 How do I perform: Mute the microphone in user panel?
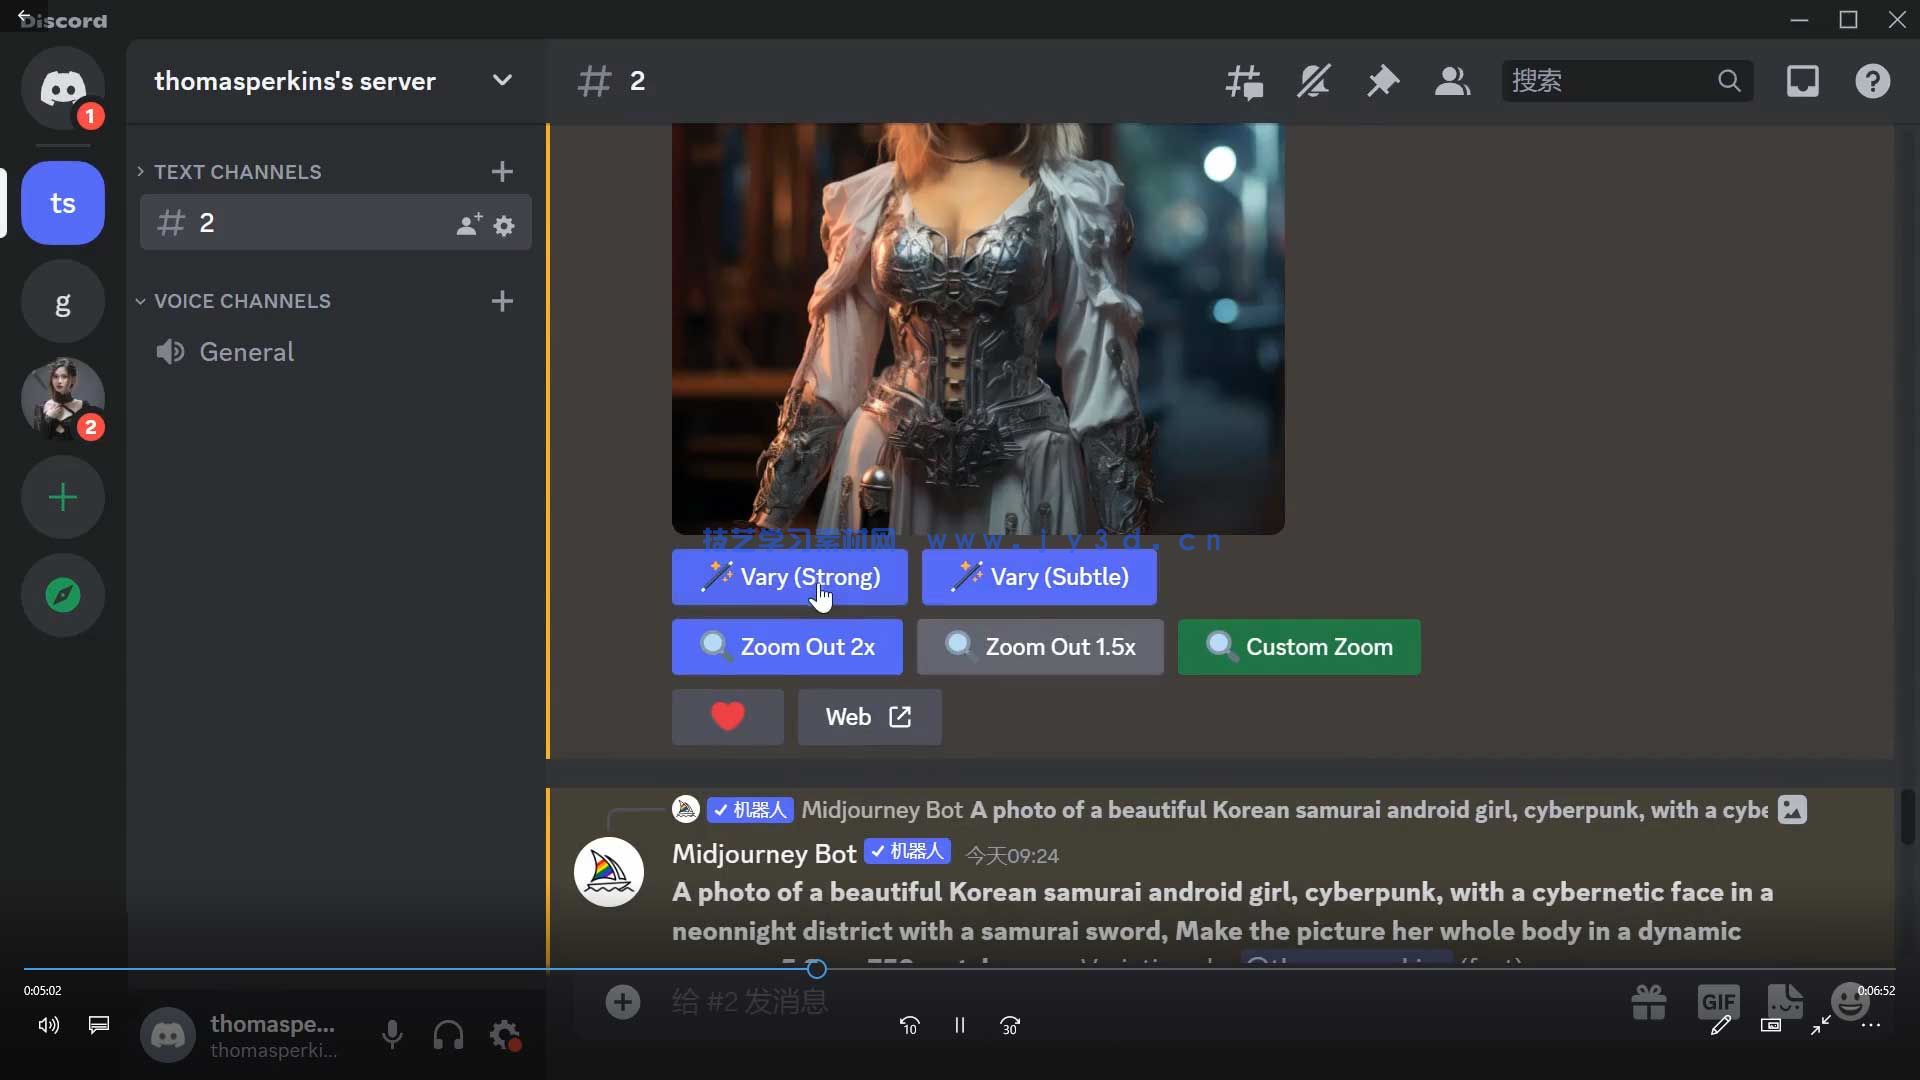click(x=392, y=1034)
